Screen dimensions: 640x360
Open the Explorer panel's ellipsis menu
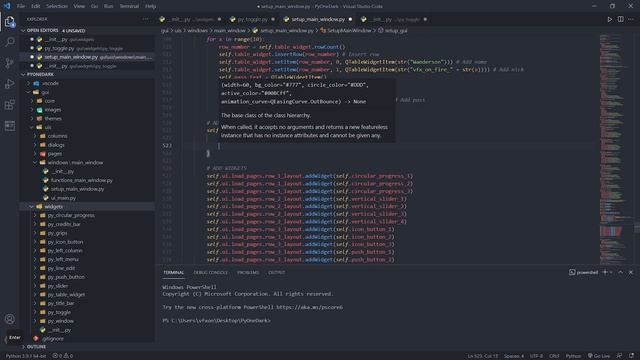click(x=145, y=19)
